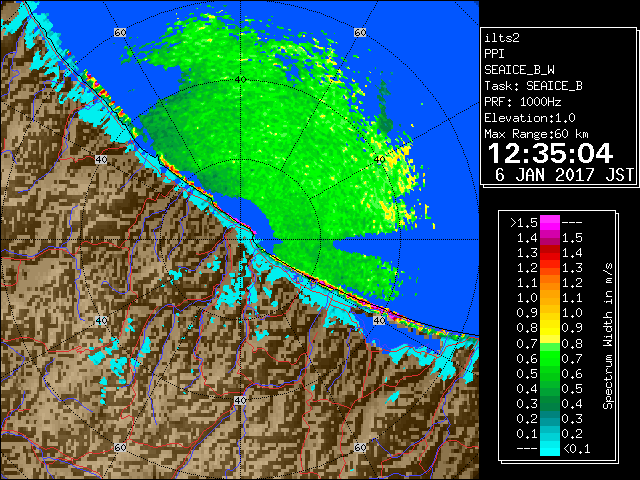Image resolution: width=640 pixels, height=480 pixels.
Task: Click the '<0.1' legend label
Action: point(576,449)
